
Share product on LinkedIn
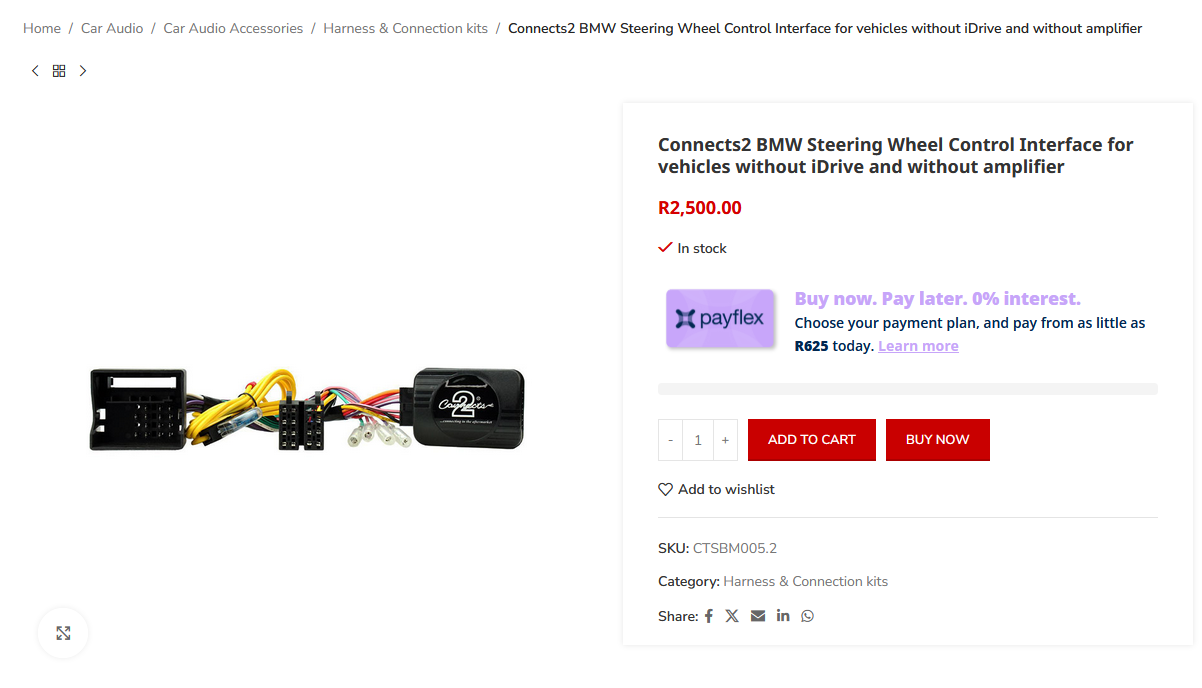point(783,616)
